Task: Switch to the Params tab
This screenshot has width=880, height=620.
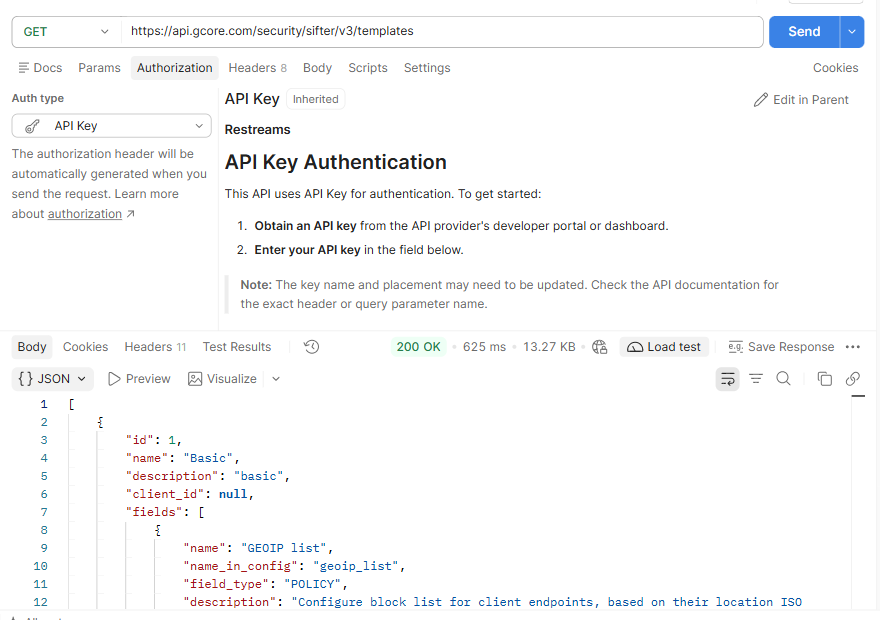Action: pyautogui.click(x=99, y=68)
